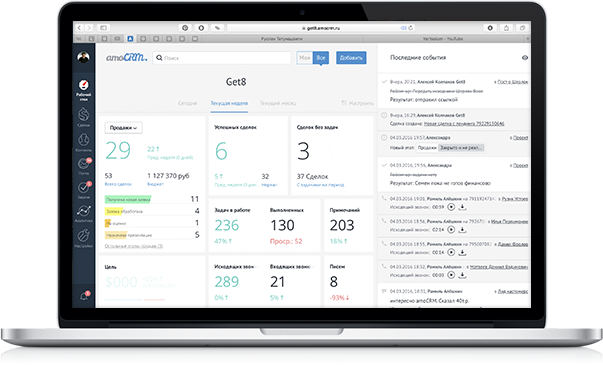Image resolution: width=603 pixels, height=365 pixels.
Task: Switch filter toggle to Все
Action: pyautogui.click(x=321, y=58)
